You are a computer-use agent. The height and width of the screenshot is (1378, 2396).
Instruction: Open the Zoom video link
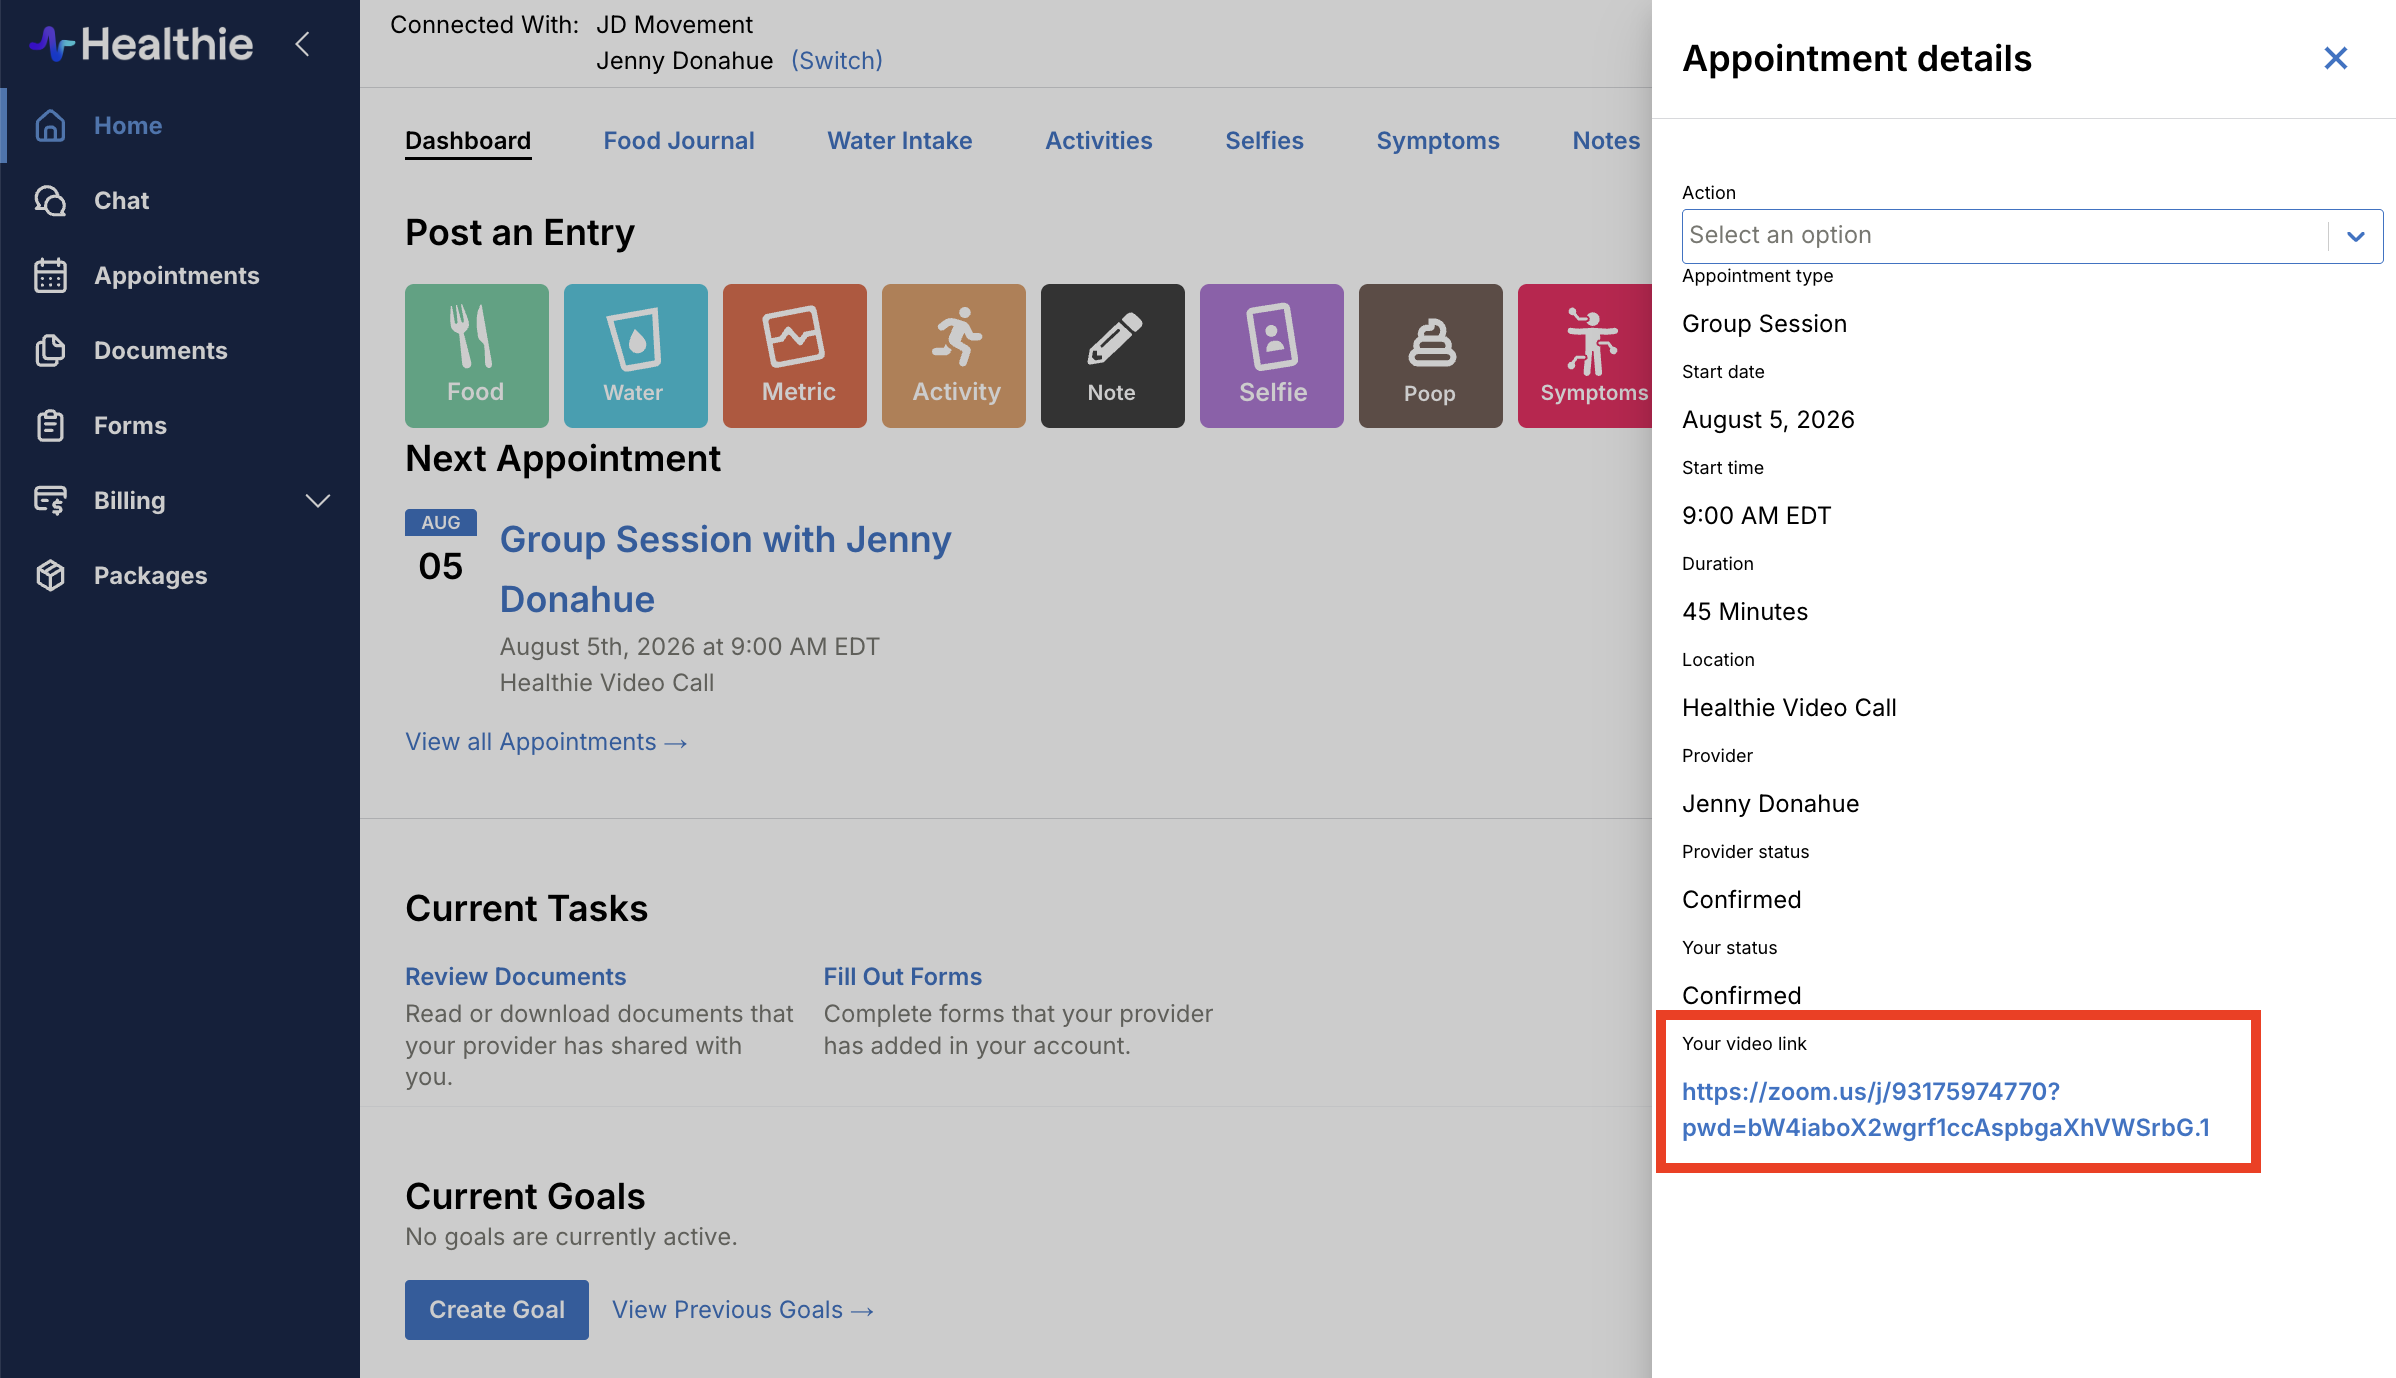point(1946,1110)
